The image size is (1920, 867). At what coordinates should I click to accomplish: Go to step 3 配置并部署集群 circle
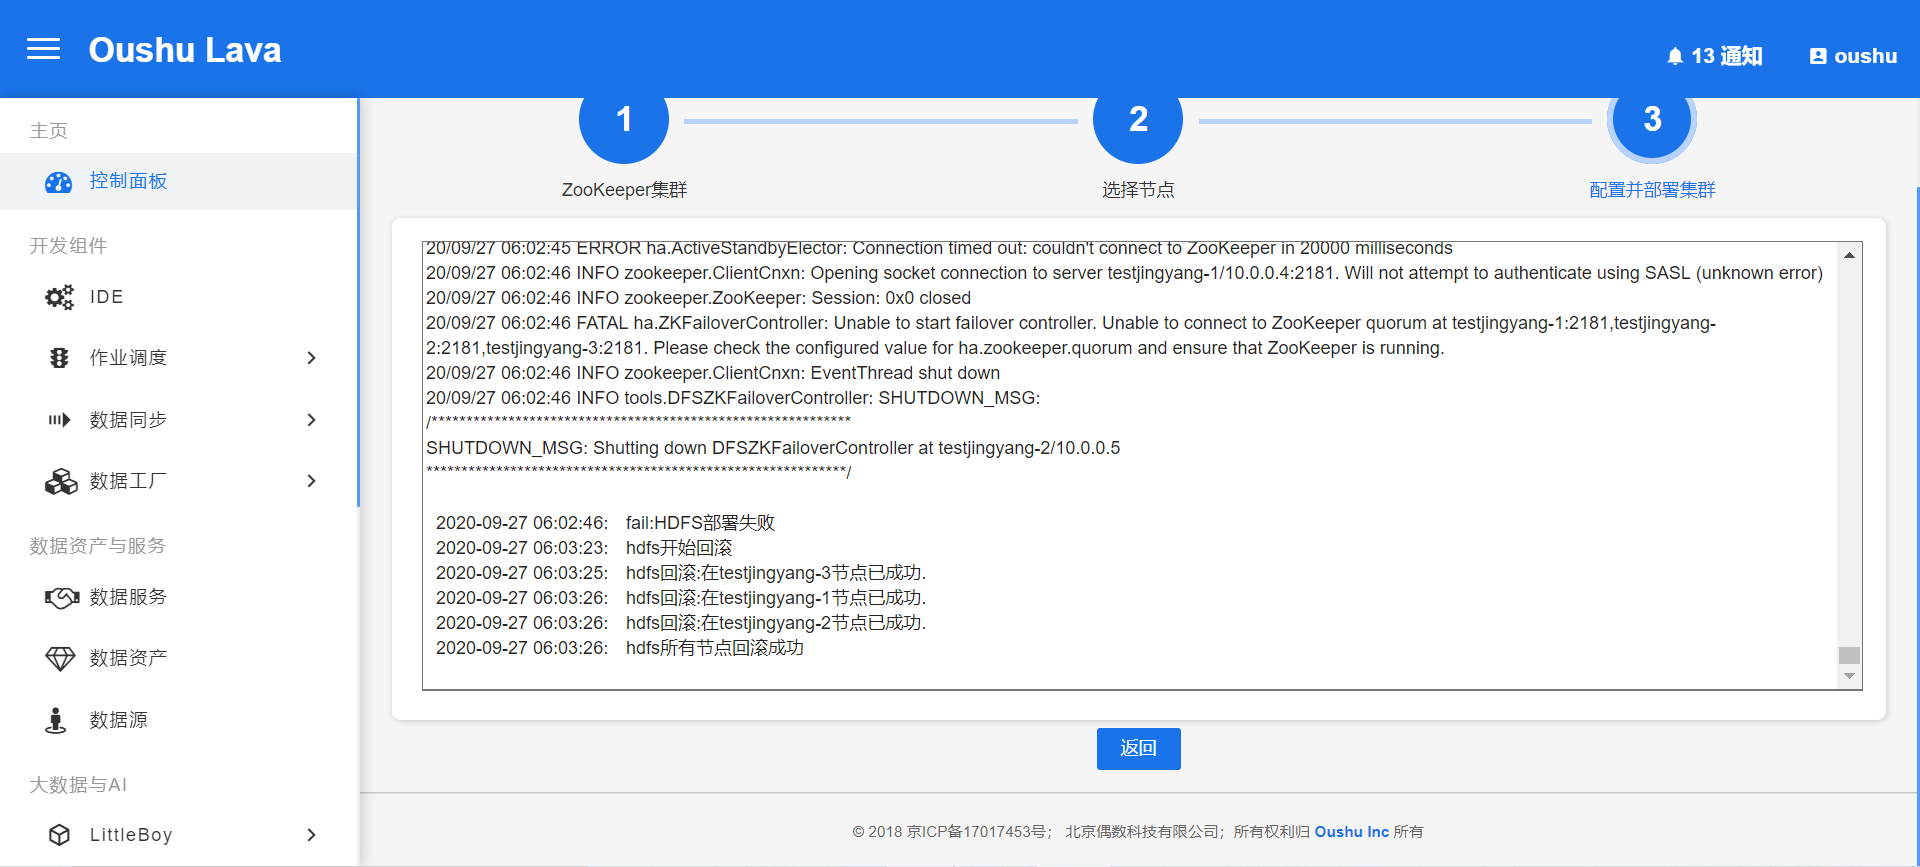[x=1652, y=120]
